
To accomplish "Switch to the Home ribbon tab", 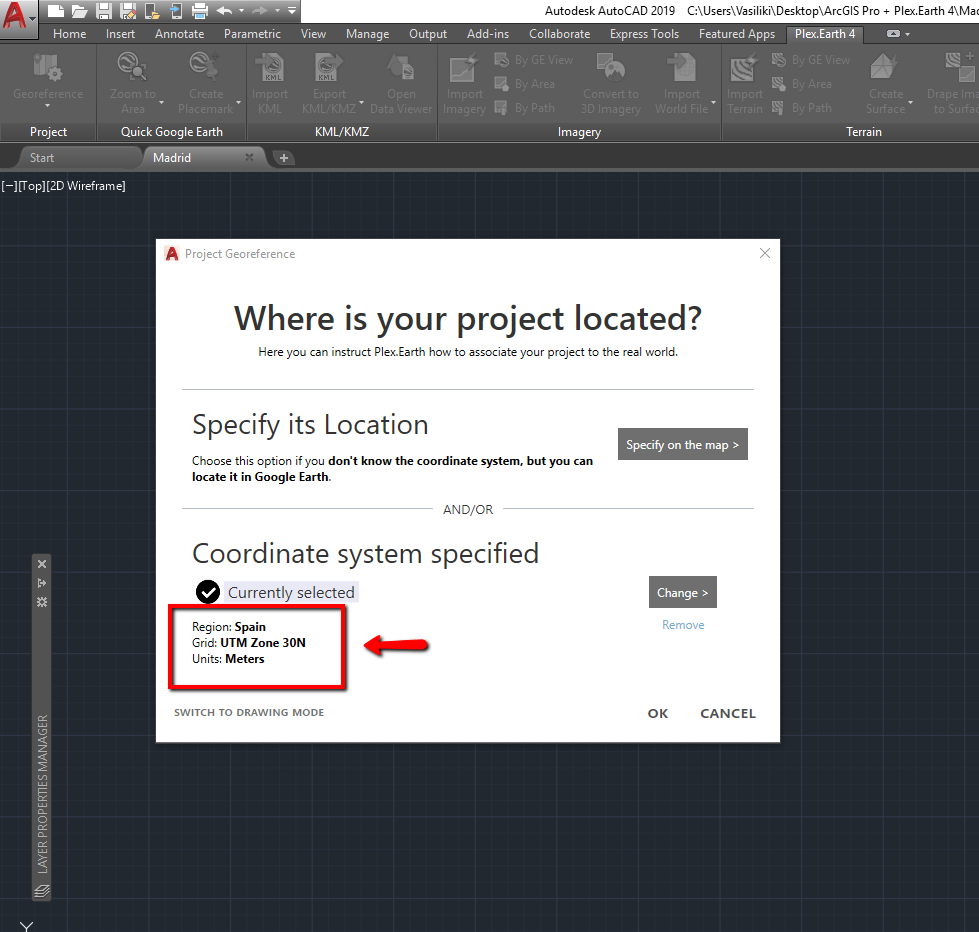I will click(69, 34).
